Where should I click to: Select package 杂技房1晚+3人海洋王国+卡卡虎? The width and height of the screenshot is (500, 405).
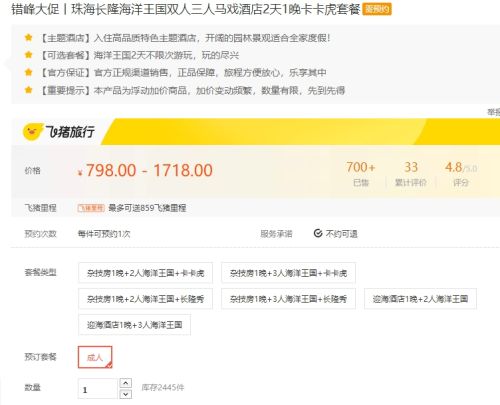288,273
